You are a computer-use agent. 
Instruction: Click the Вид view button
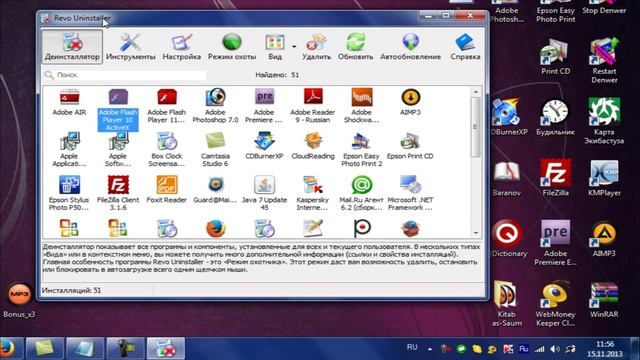pos(275,47)
